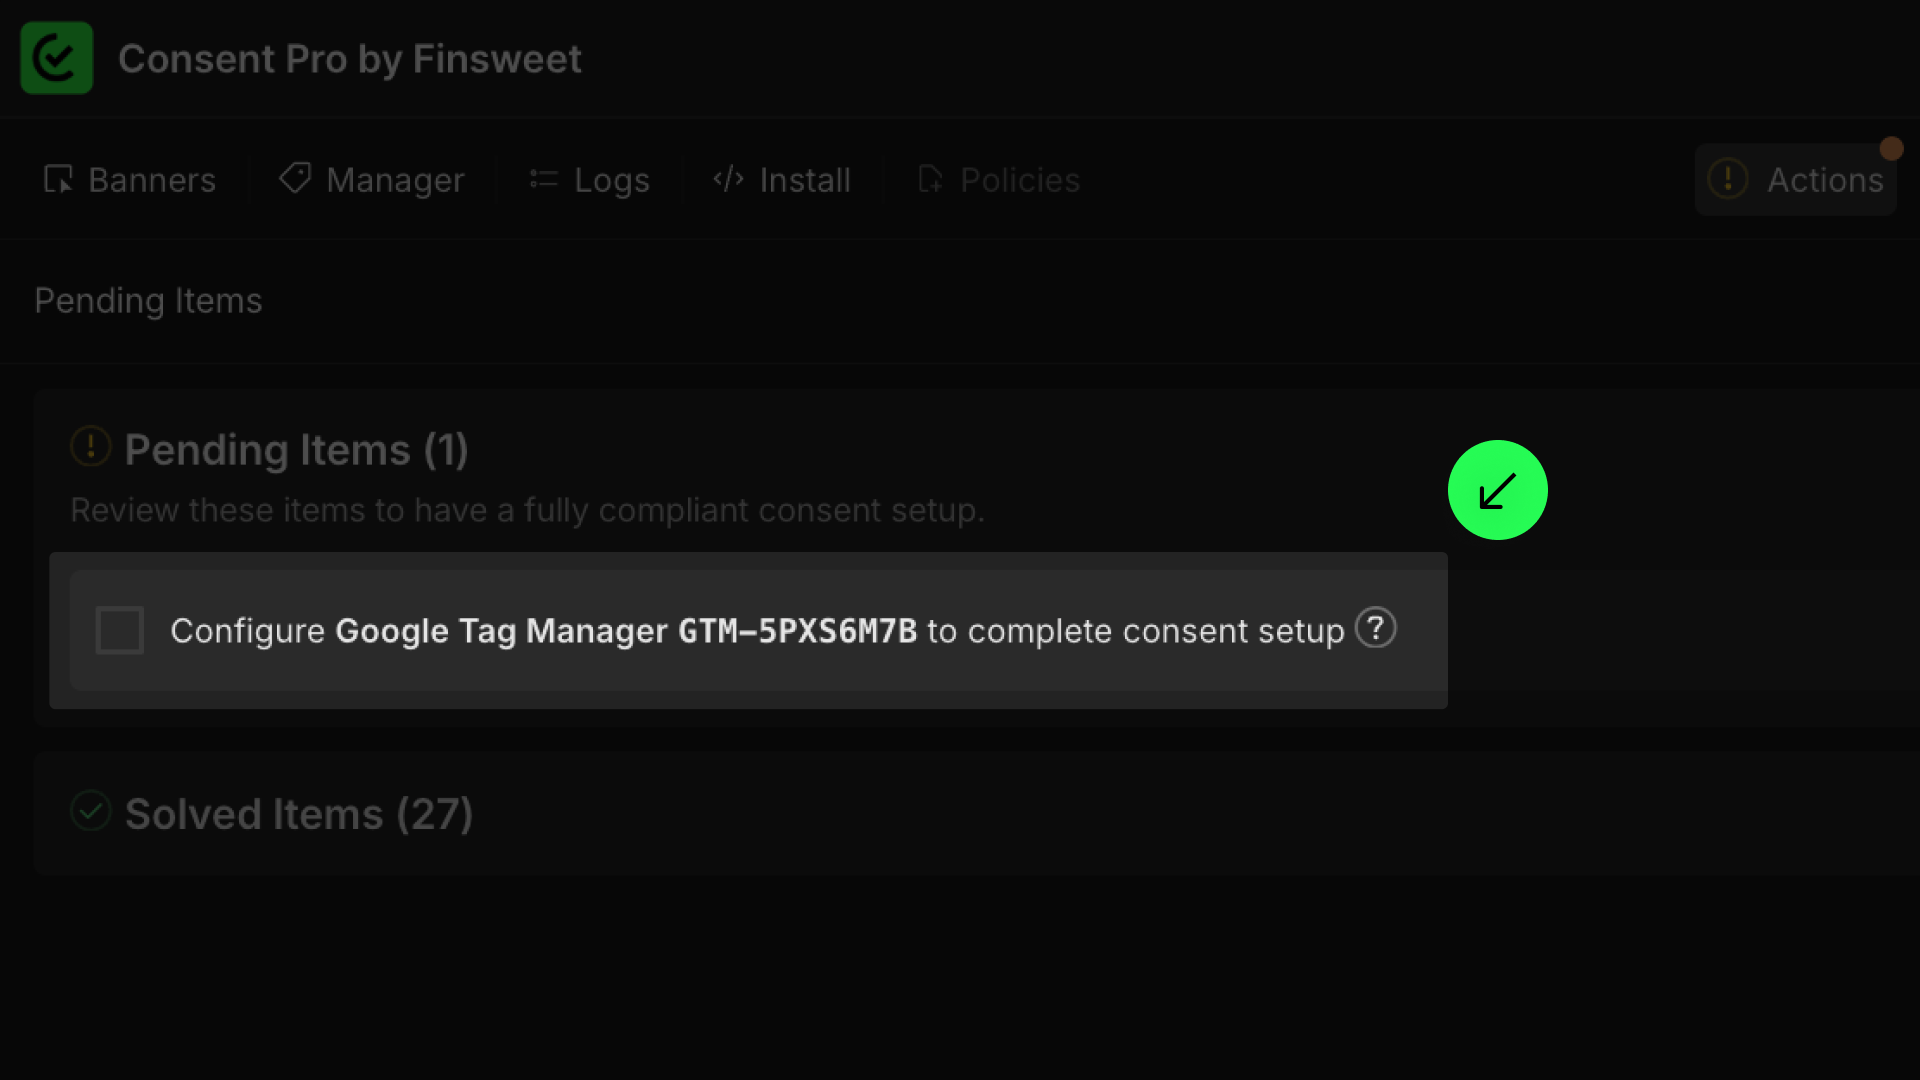The width and height of the screenshot is (1920, 1080).
Task: Click the Install code brackets icon
Action: (728, 179)
